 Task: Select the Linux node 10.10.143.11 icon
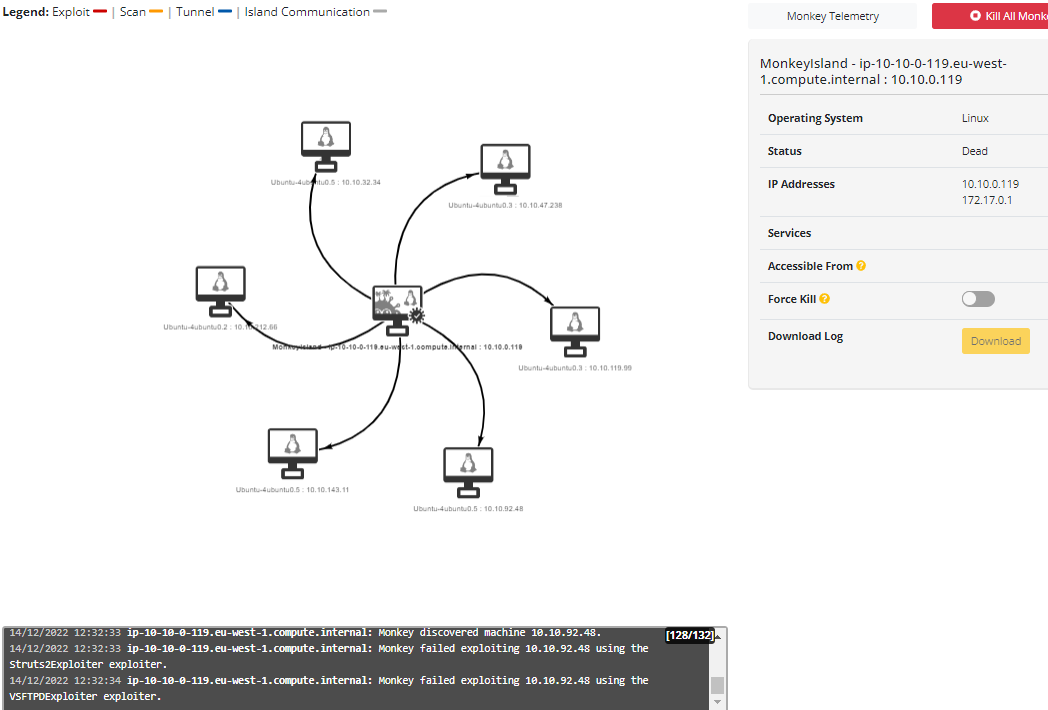click(x=292, y=454)
